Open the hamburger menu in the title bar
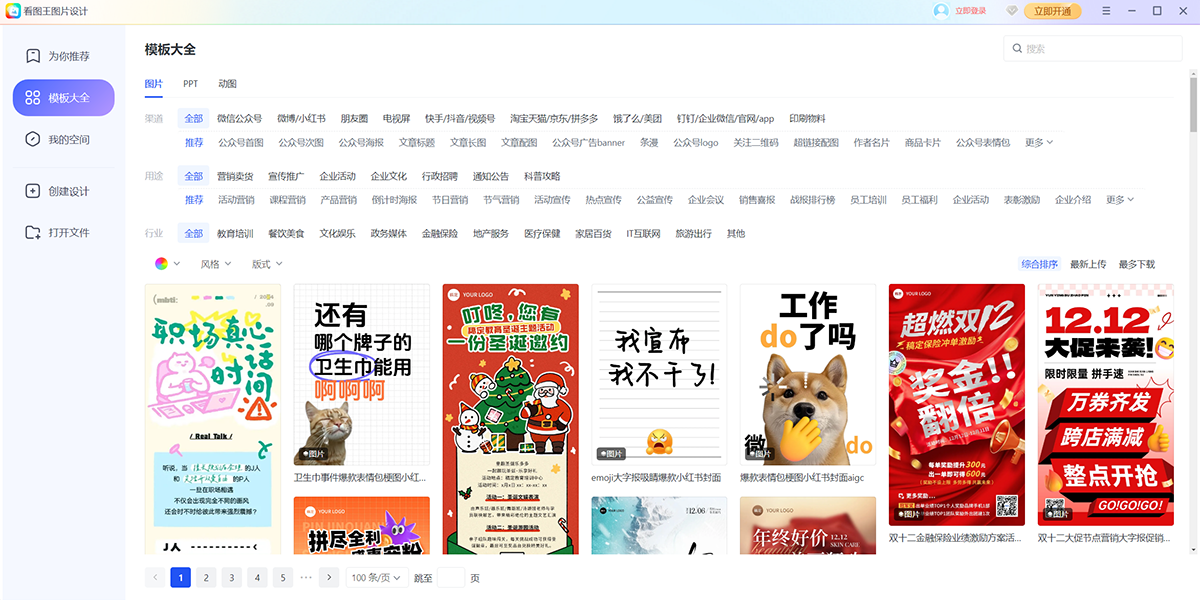The width and height of the screenshot is (1200, 600). (x=1105, y=11)
